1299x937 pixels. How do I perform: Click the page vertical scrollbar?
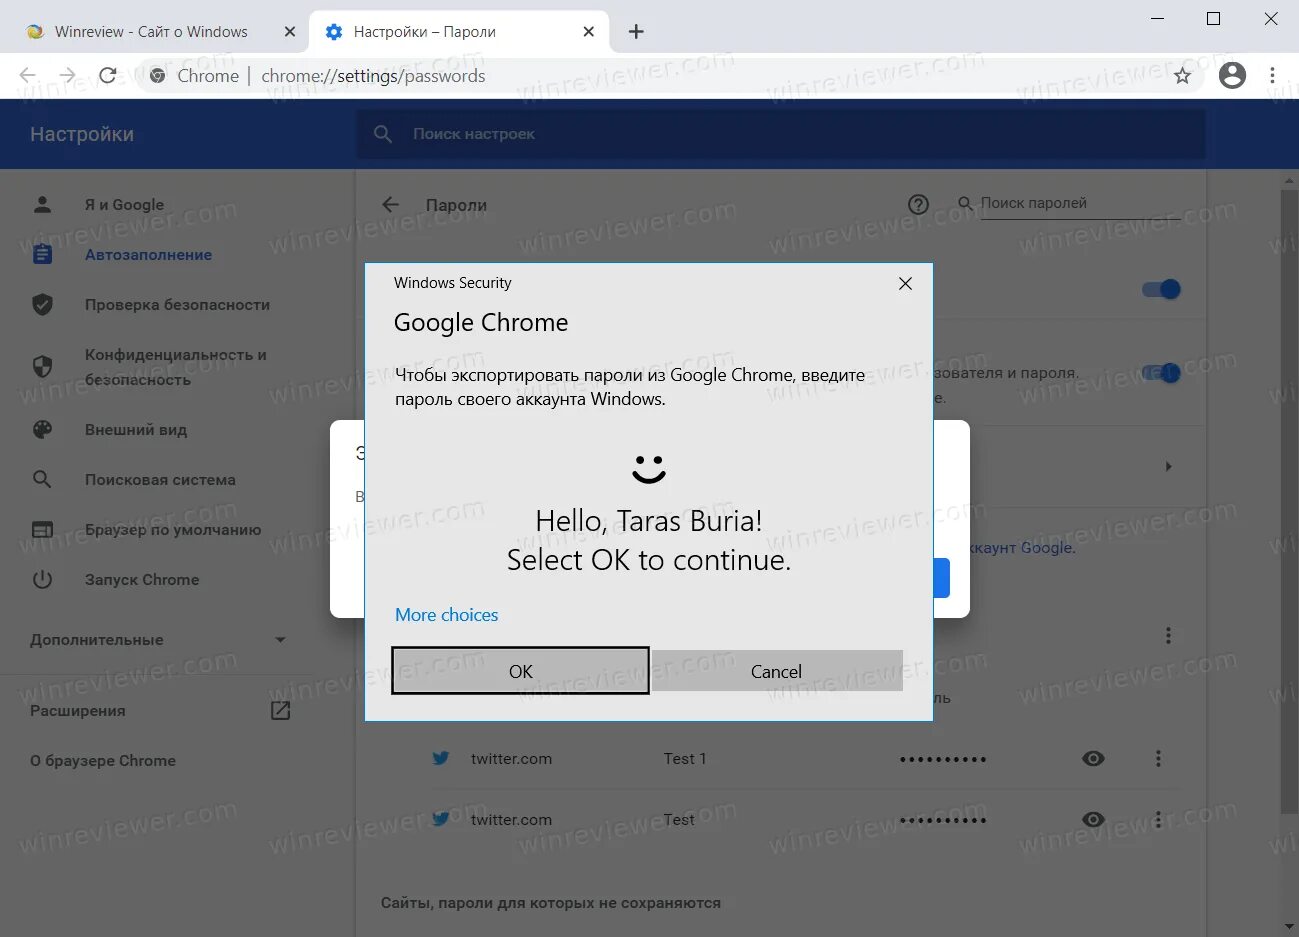pyautogui.click(x=1289, y=500)
